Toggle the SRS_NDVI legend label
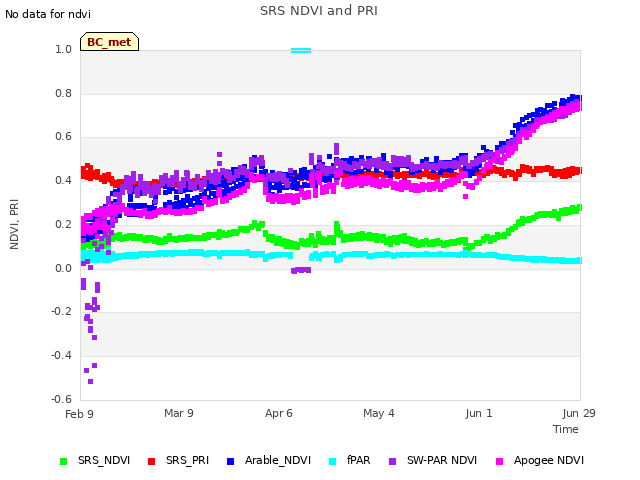Screen dimensions: 640x480 pos(104,460)
